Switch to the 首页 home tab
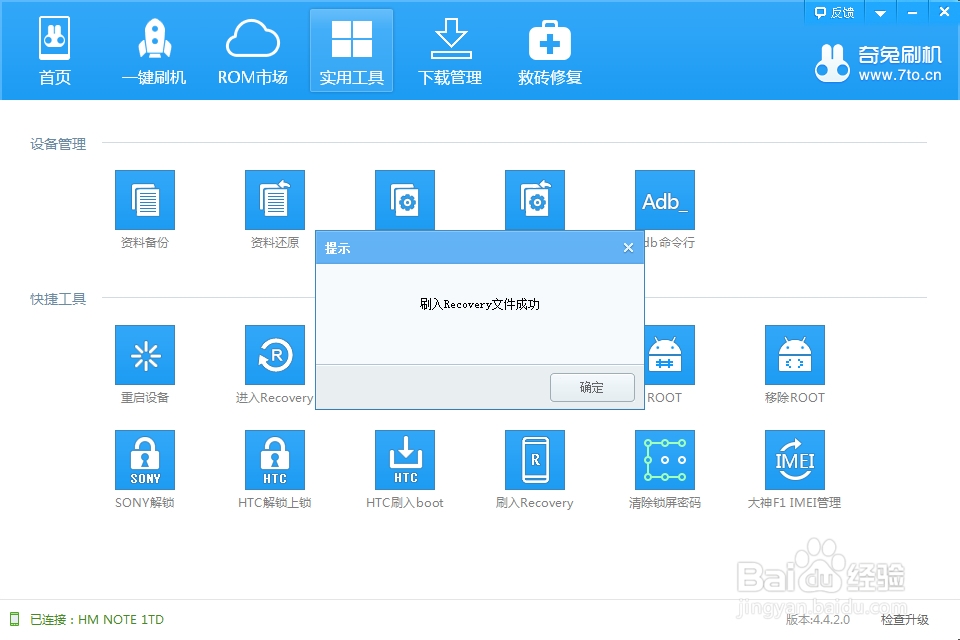The height and width of the screenshot is (640, 960). [55, 48]
